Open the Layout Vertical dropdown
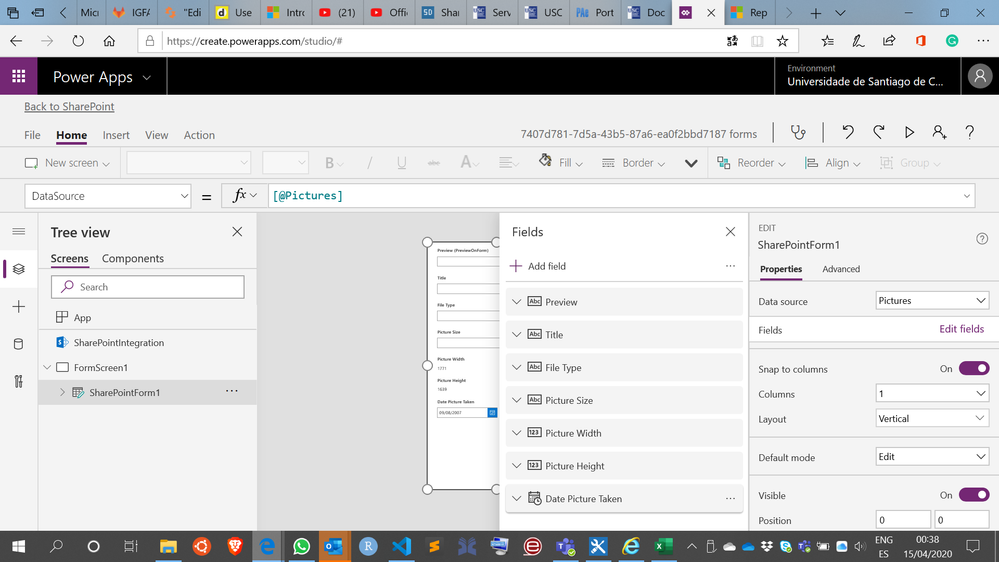The image size is (999, 562). pyautogui.click(x=932, y=419)
